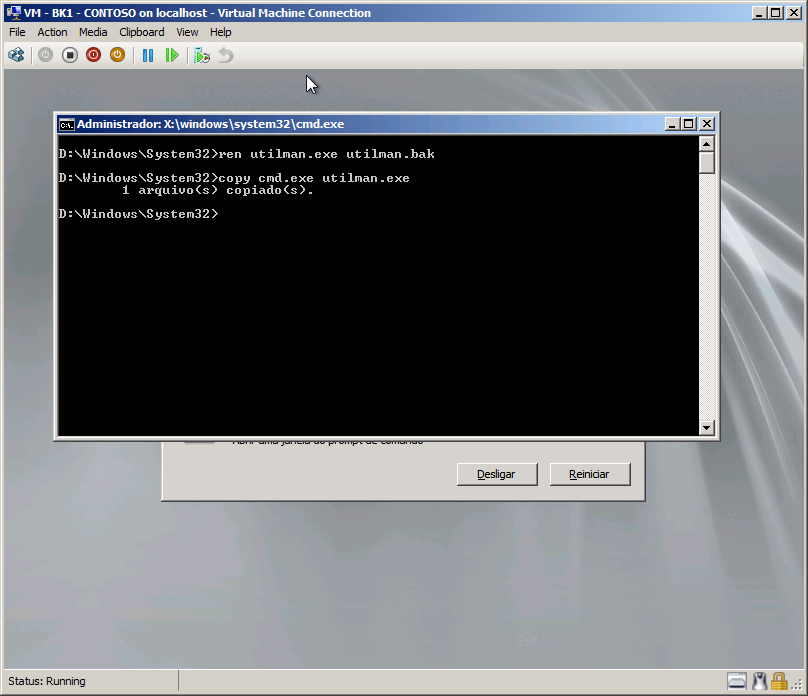Open the View menu
808x696 pixels.
[187, 32]
